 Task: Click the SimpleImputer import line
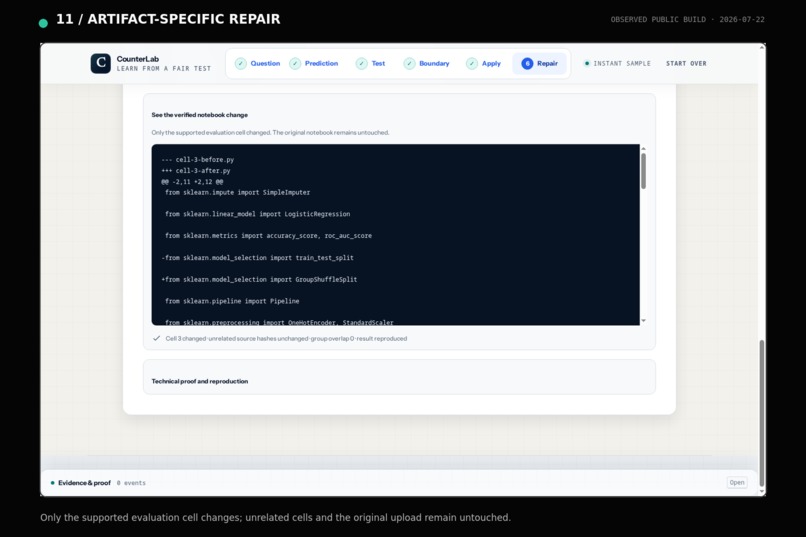click(x=237, y=192)
